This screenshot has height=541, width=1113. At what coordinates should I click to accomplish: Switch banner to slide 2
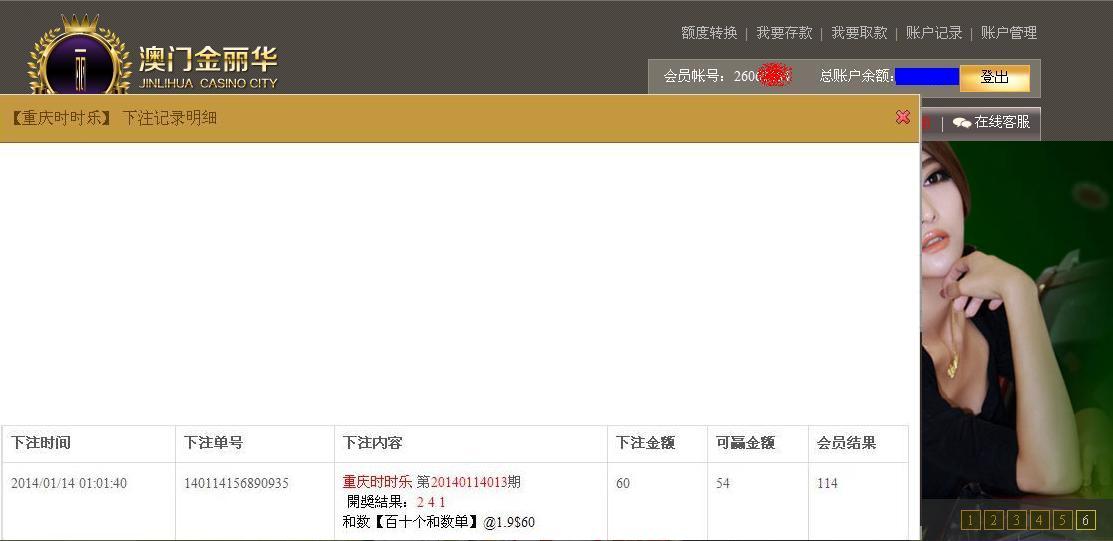pyautogui.click(x=993, y=520)
